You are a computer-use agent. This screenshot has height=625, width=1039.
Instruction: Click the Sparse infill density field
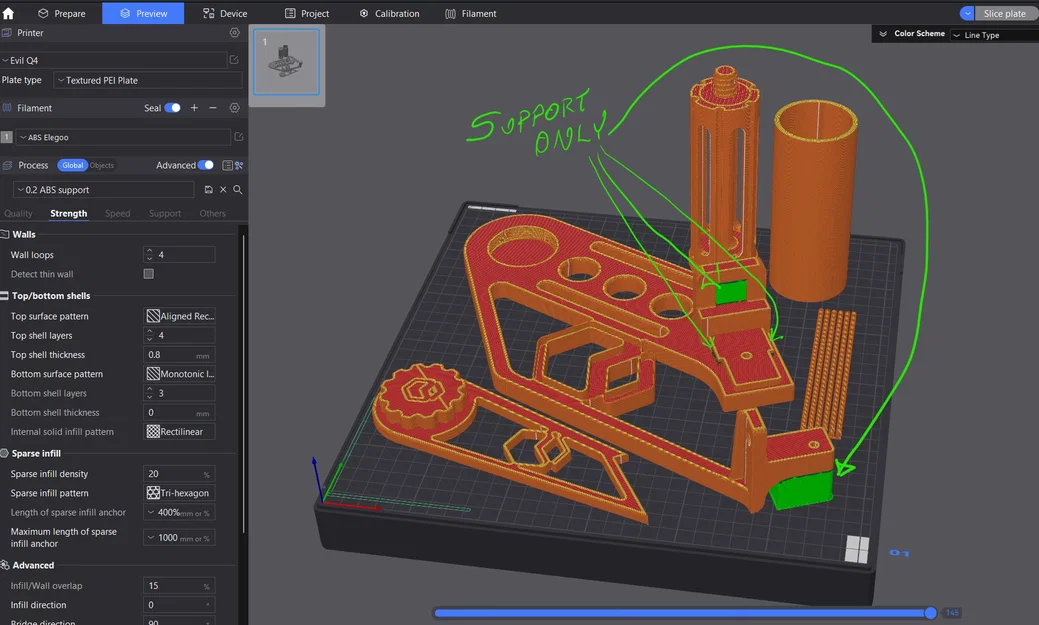(x=180, y=474)
